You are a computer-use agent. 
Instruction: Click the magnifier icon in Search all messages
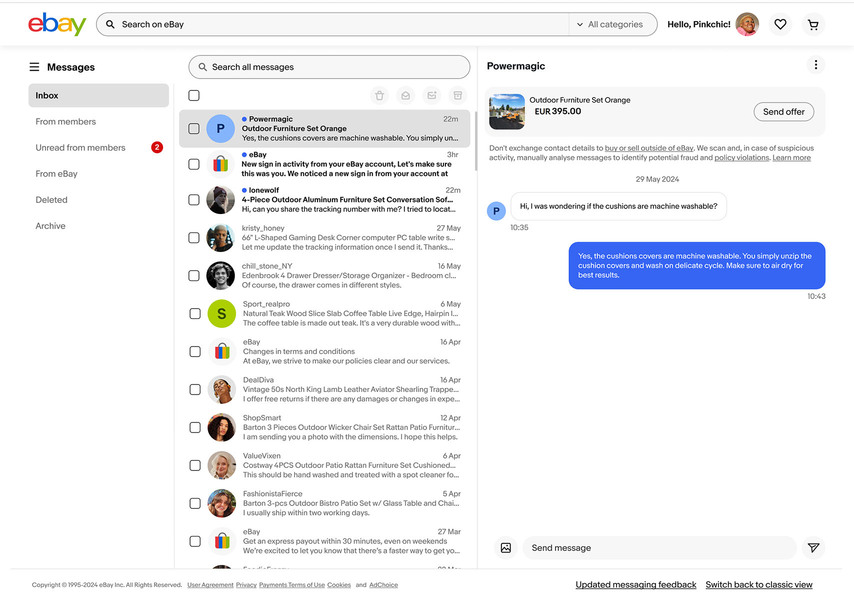coord(203,67)
